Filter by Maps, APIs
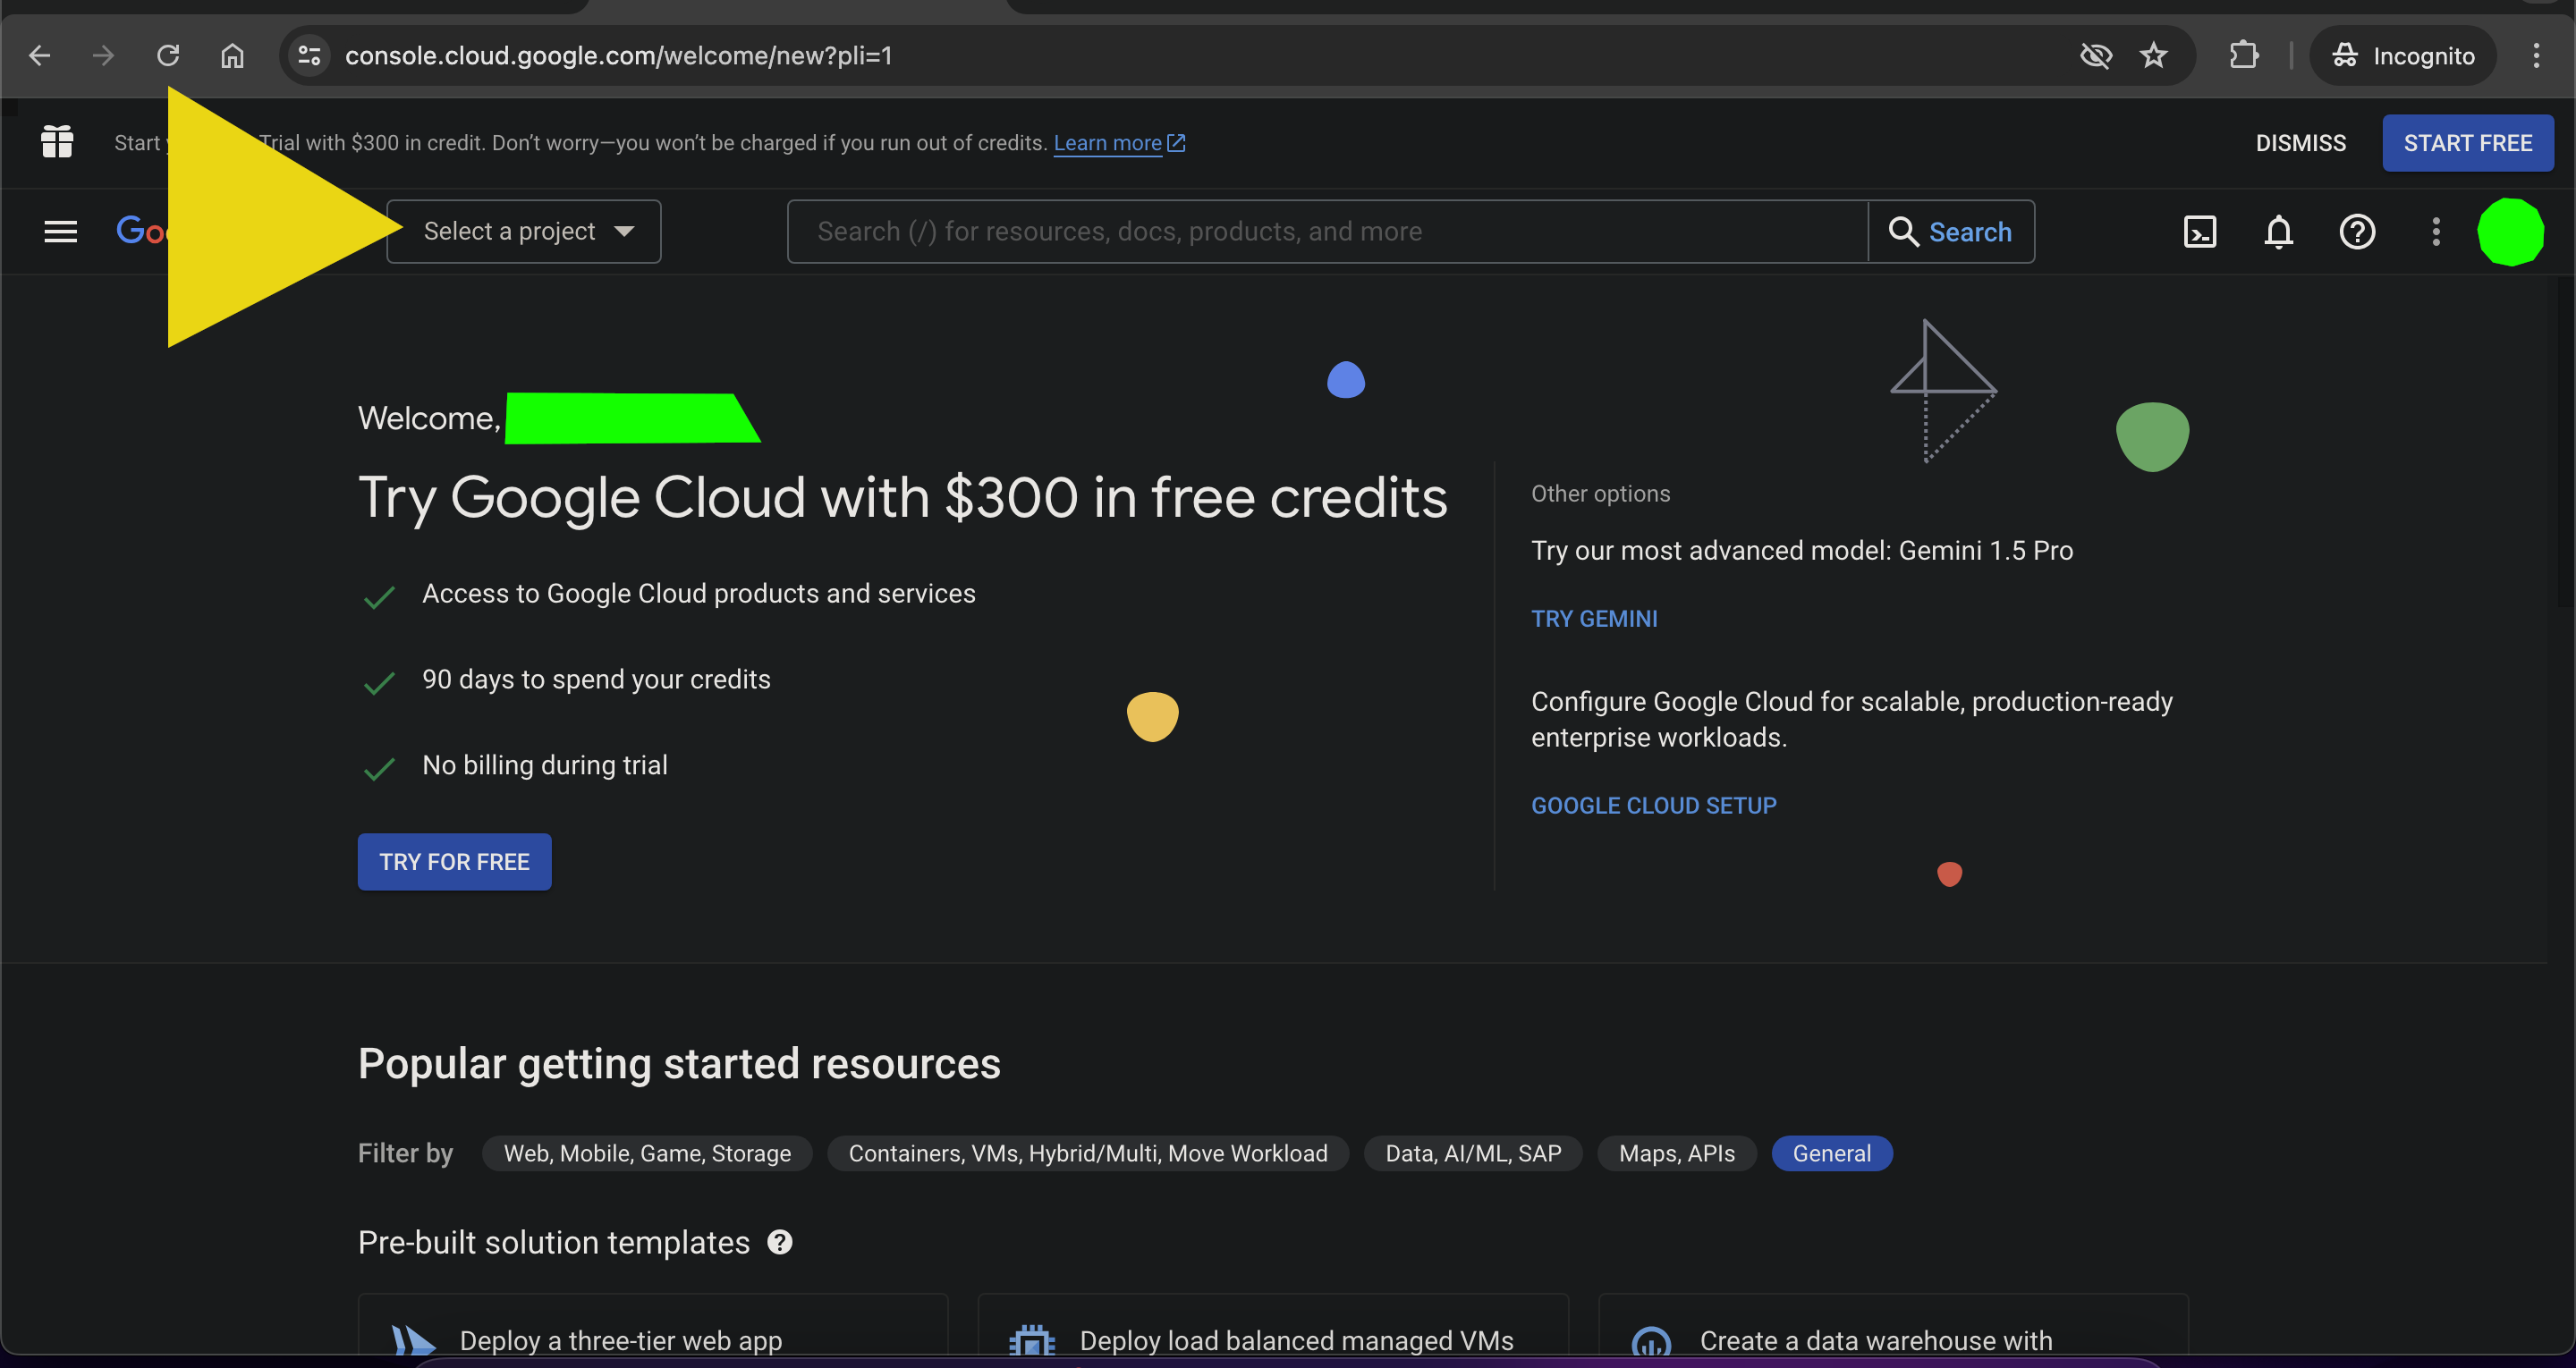 click(x=1677, y=1154)
